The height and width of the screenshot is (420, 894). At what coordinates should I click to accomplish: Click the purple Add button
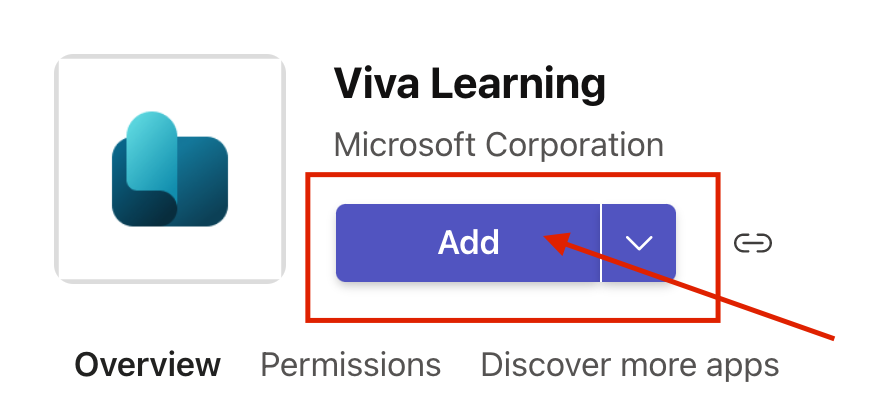468,243
